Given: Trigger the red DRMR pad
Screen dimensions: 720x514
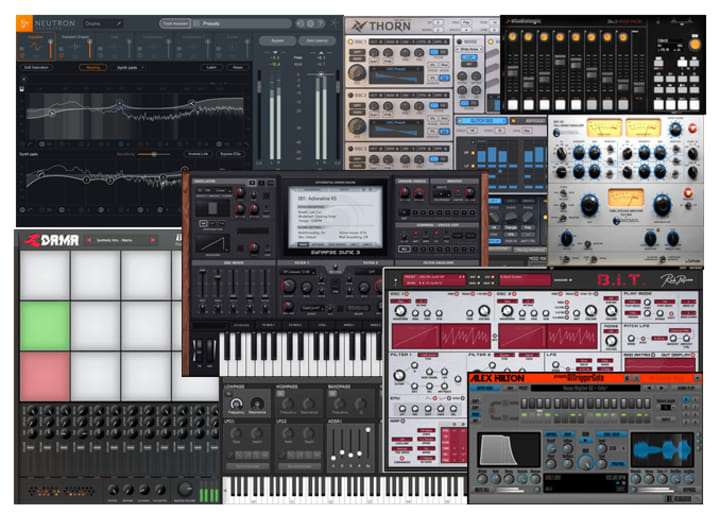Looking at the screenshot, I should click(x=45, y=376).
